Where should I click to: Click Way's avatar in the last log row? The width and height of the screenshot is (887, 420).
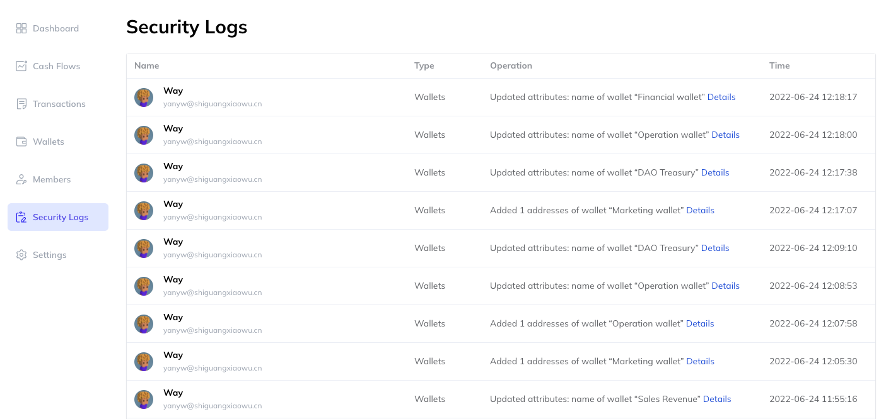(x=144, y=400)
